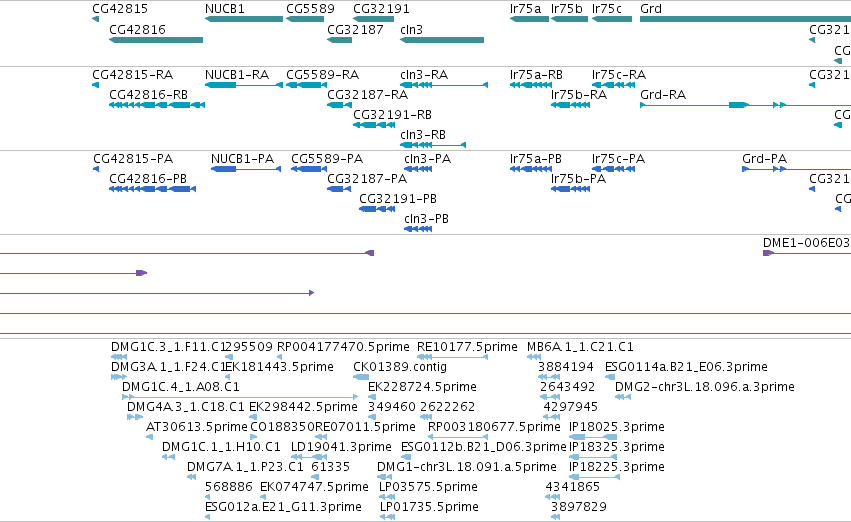Screen dimensions: 851x522
Task: Select the CK01389.contig feature
Action: (x=361, y=377)
